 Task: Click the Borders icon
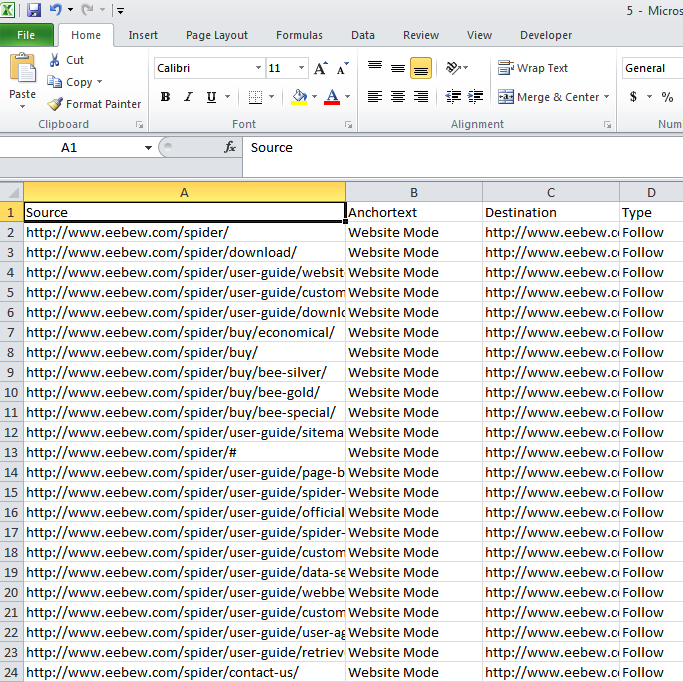(x=255, y=97)
